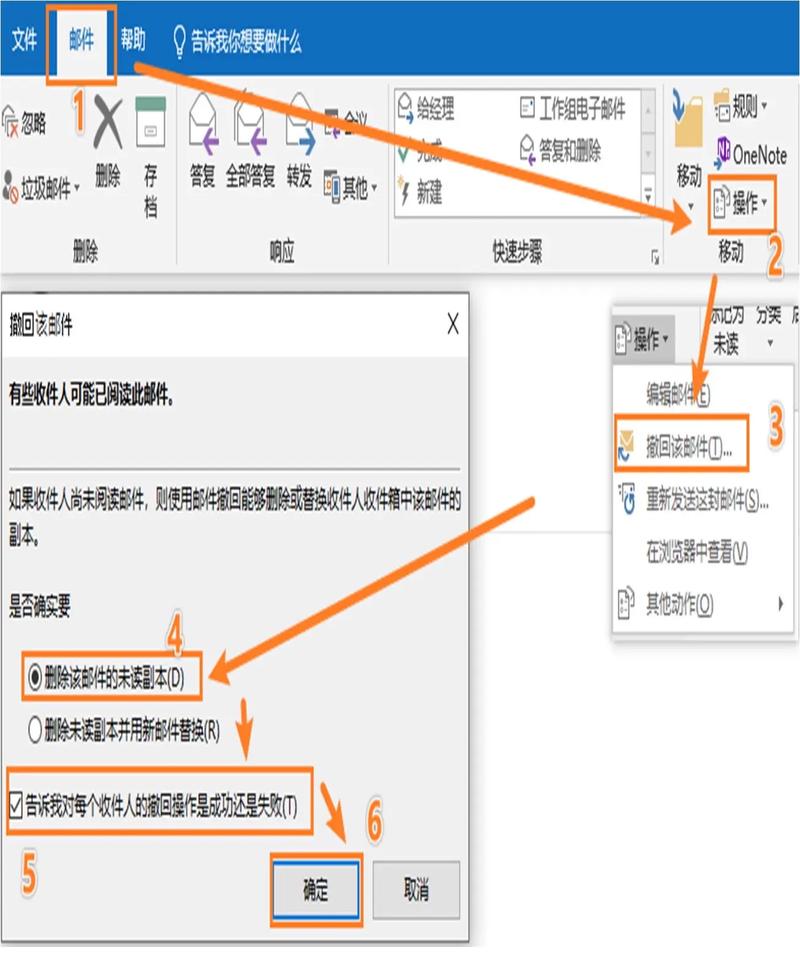This screenshot has height=969, width=800.
Task: Click the Archive (存档) icon
Action: (150, 123)
